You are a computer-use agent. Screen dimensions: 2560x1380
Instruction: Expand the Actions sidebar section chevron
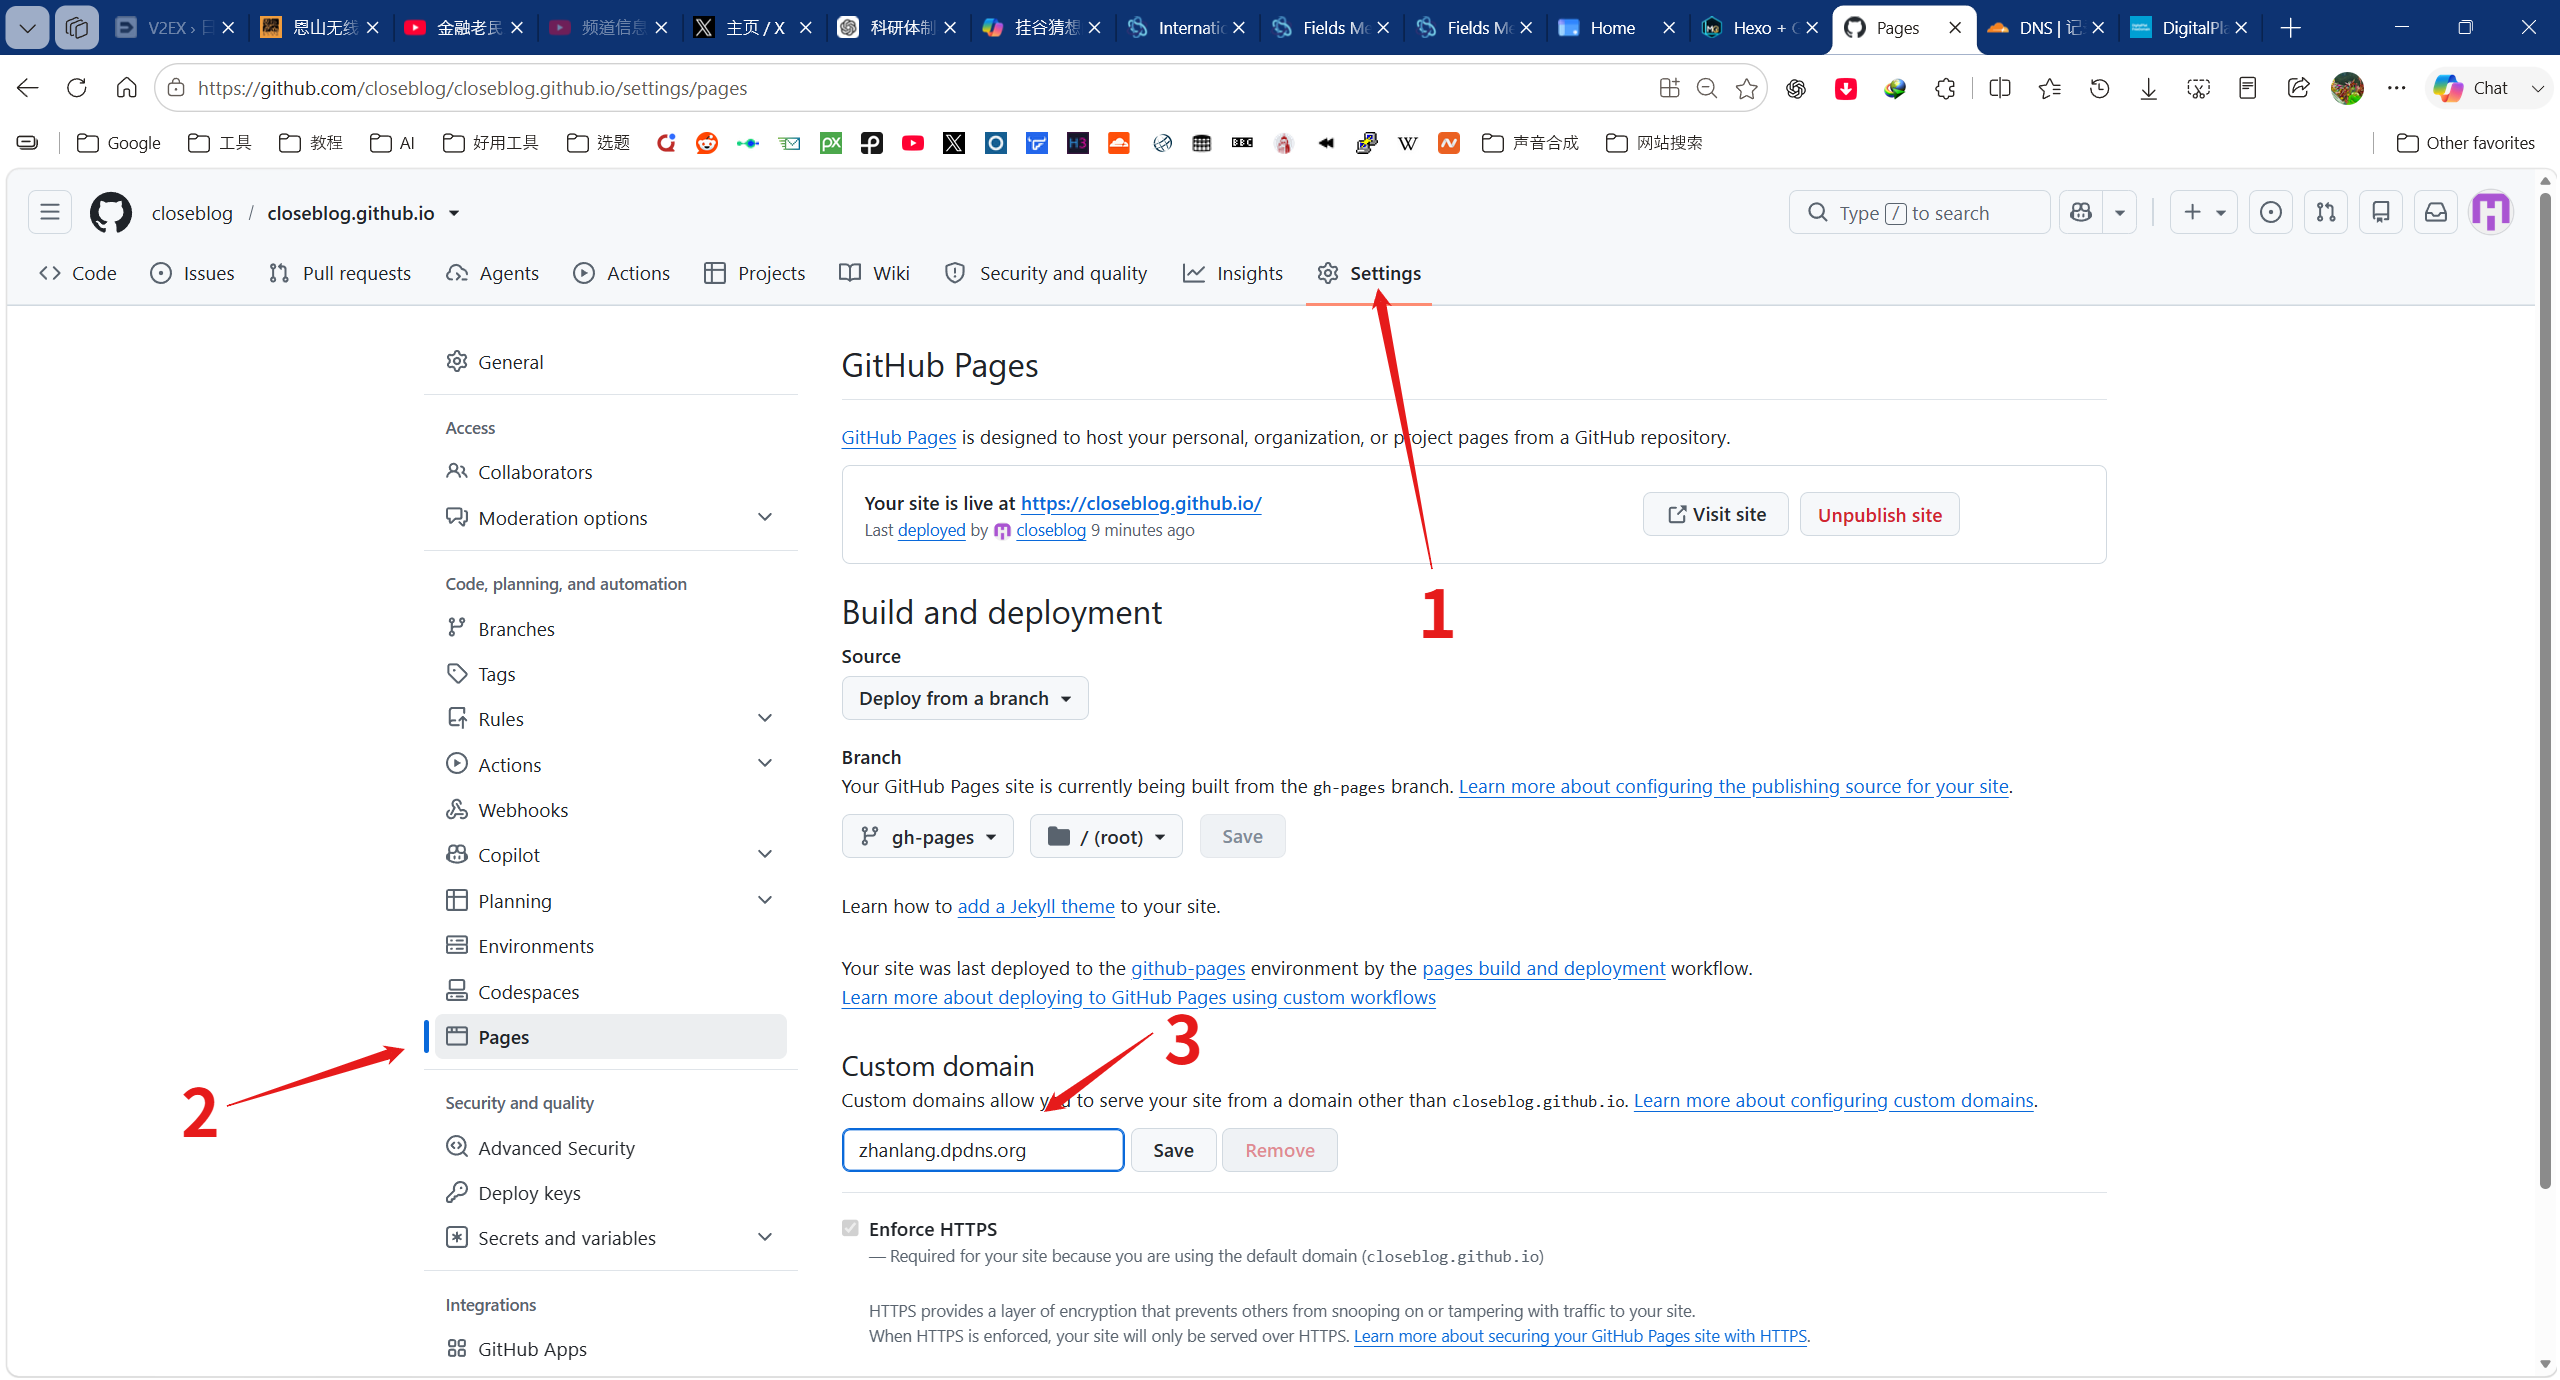(x=765, y=764)
